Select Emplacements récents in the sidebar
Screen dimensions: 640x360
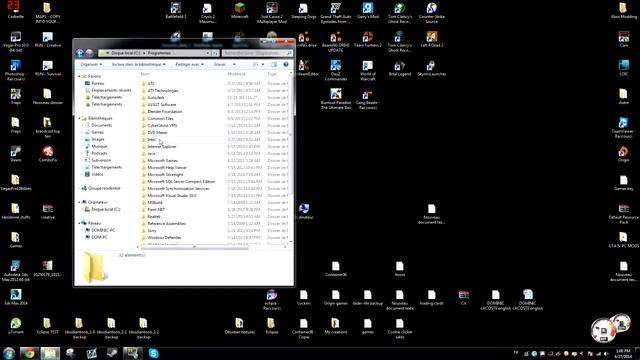pyautogui.click(x=111, y=90)
